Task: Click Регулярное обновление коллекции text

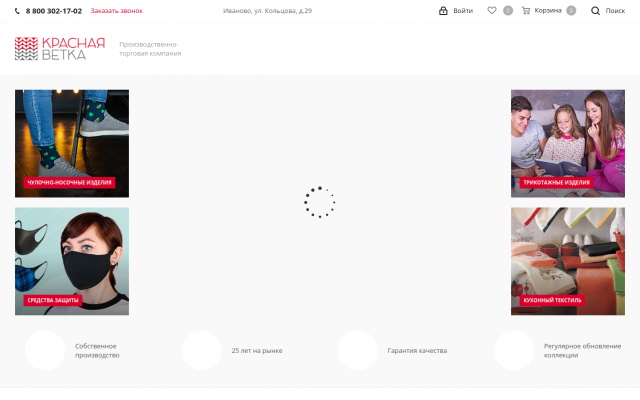Action: (x=582, y=351)
